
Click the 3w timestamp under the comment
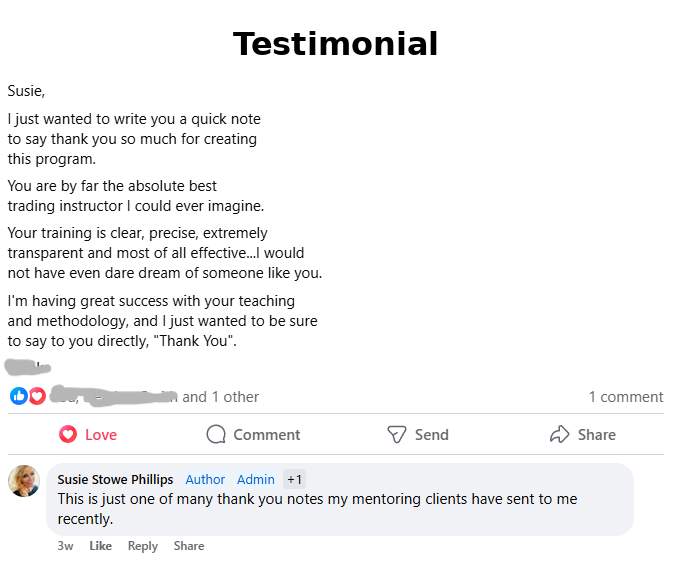click(x=65, y=546)
